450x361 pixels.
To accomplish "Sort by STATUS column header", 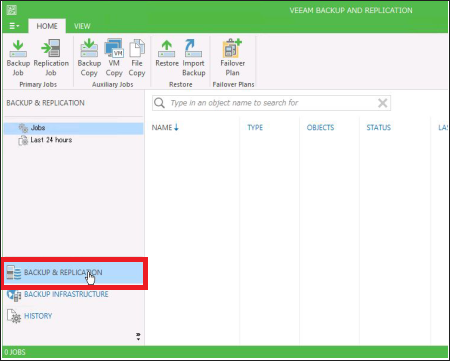I will (x=379, y=127).
